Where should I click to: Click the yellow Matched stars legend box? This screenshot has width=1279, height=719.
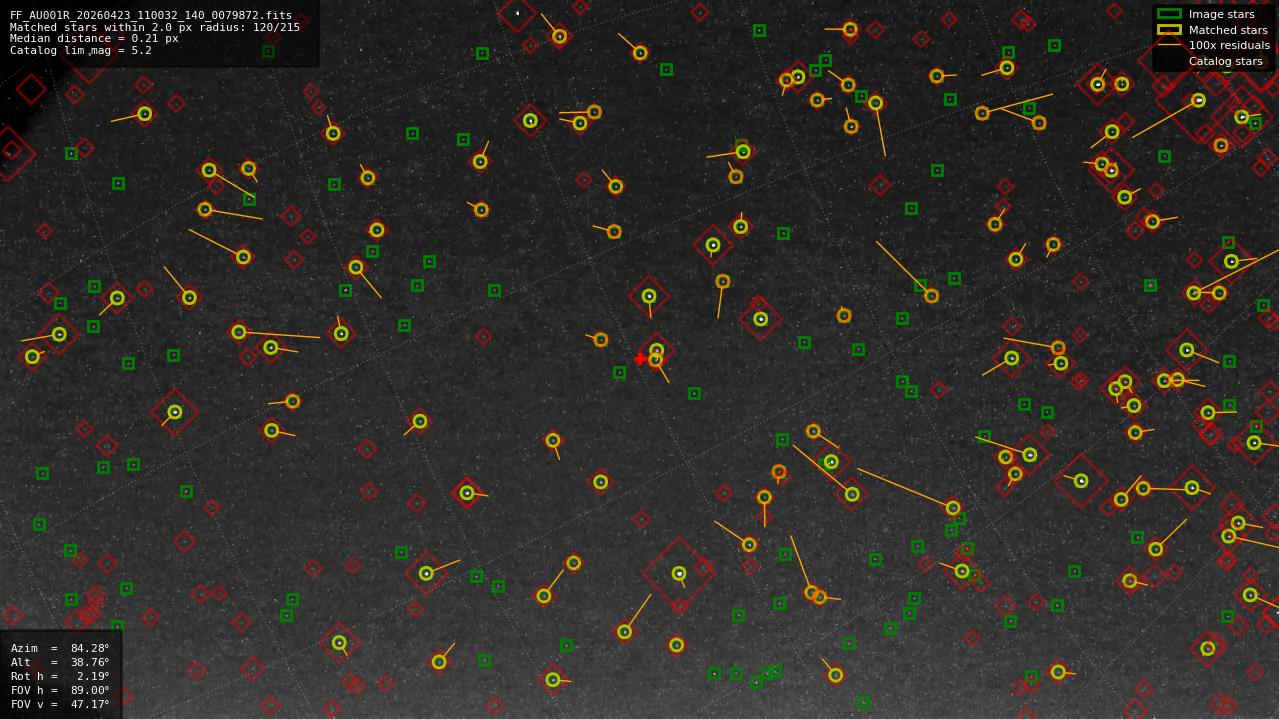click(1169, 29)
